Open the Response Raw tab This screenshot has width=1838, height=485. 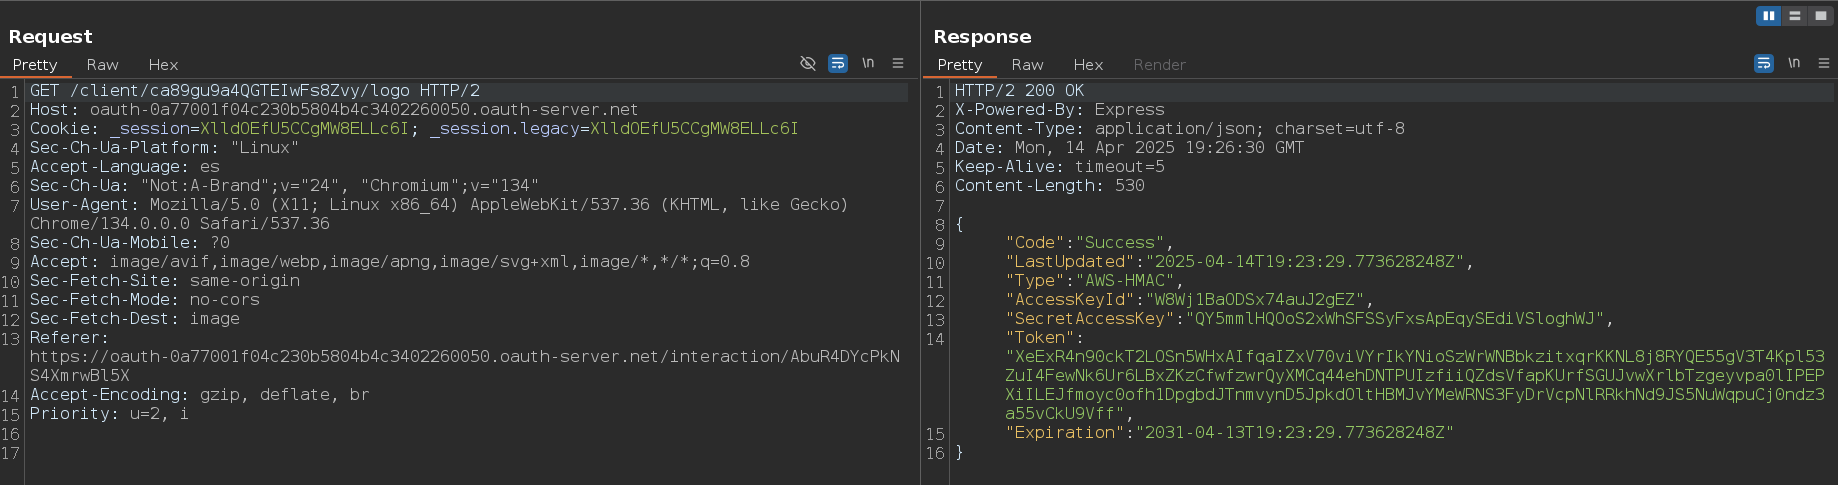tap(1027, 64)
